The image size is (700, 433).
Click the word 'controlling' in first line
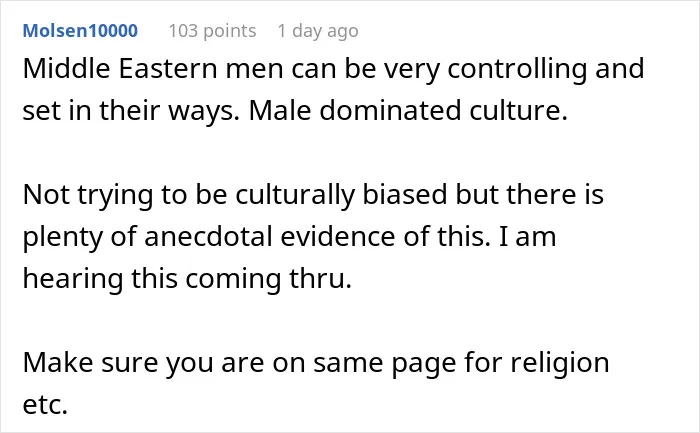pos(517,69)
